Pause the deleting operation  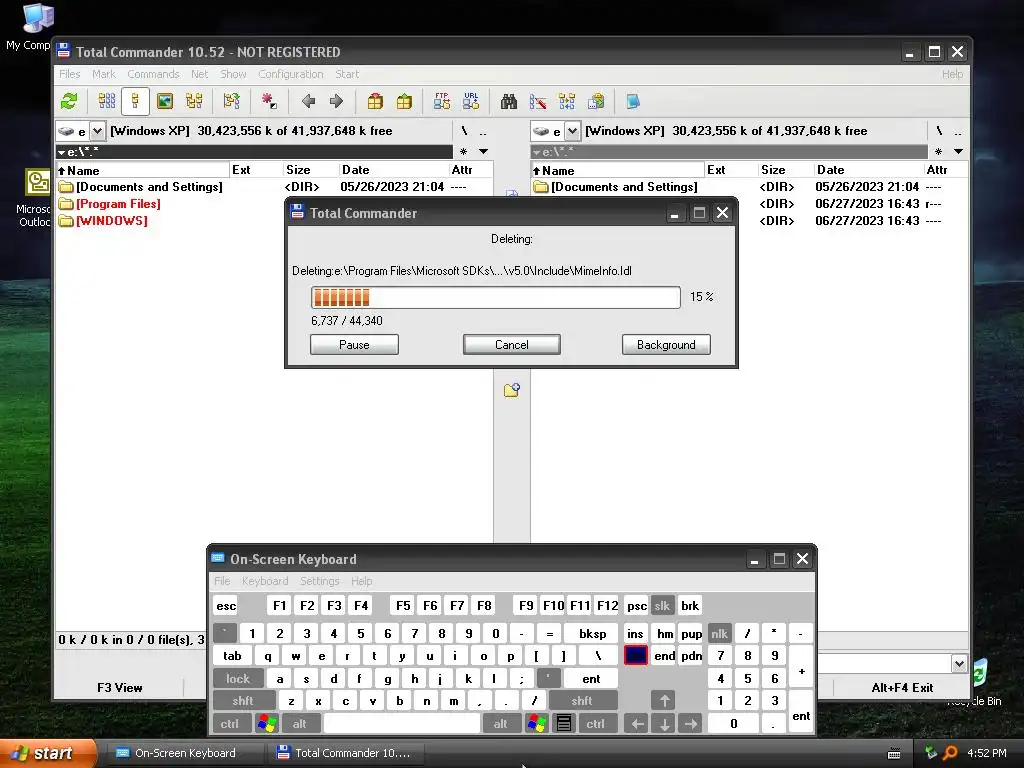(x=354, y=345)
